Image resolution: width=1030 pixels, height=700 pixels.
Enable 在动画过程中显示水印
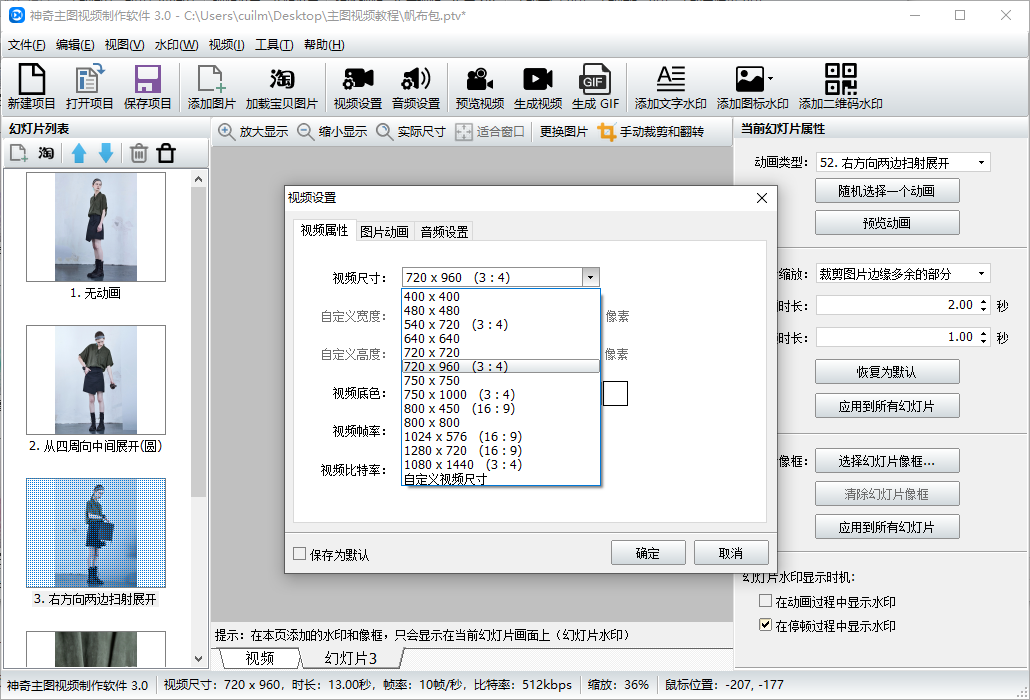[x=765, y=601]
